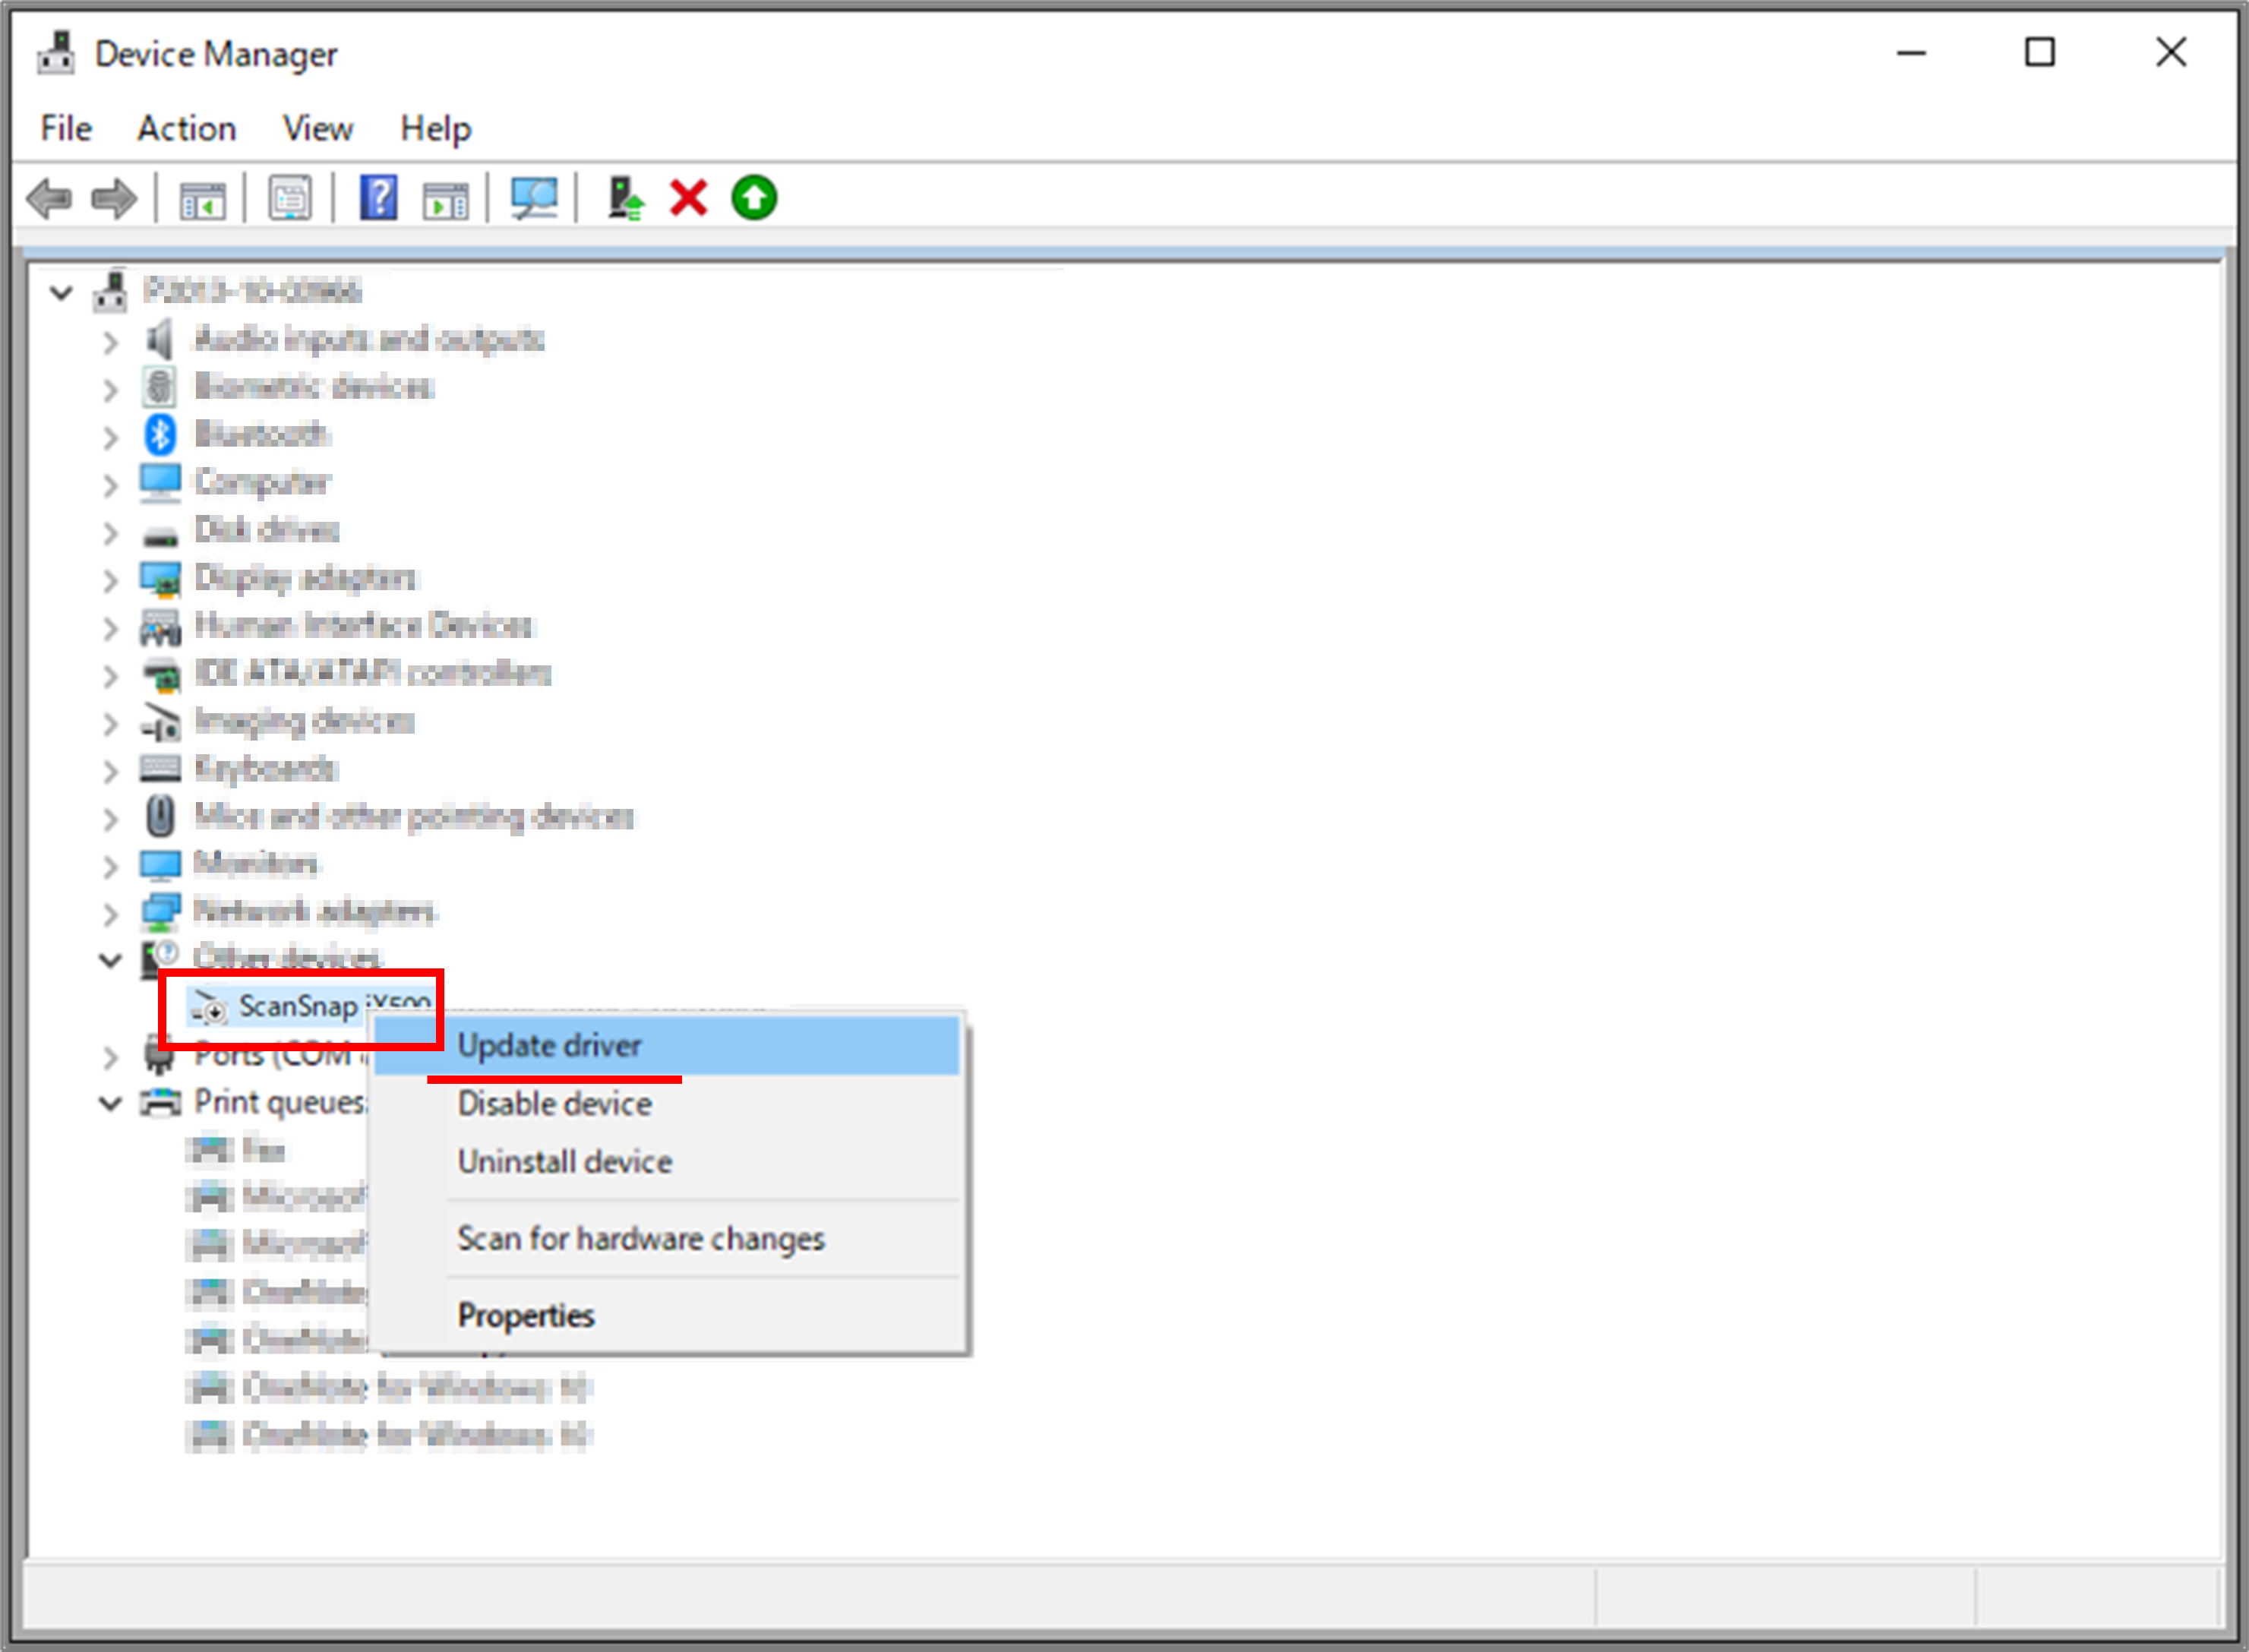Click the properties view icon in toolbar
Viewport: 2249px width, 1652px height.
[x=285, y=196]
